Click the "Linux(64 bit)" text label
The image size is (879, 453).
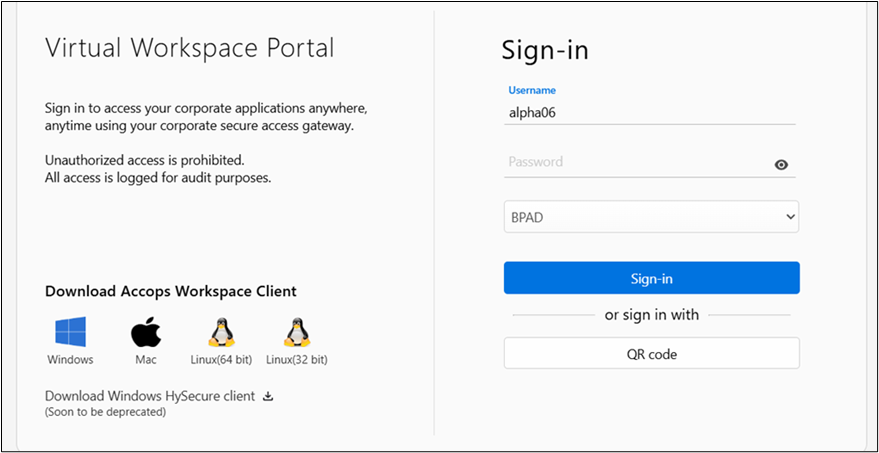pos(221,360)
